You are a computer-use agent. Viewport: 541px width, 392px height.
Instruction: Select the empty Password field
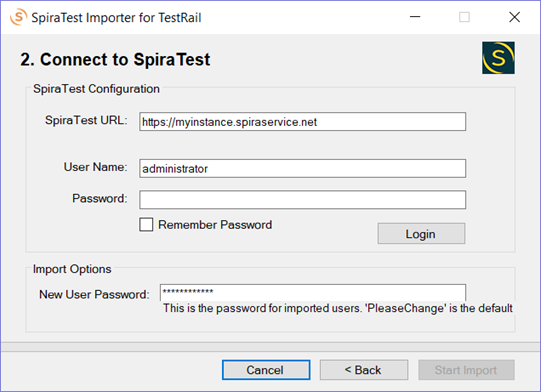(302, 200)
